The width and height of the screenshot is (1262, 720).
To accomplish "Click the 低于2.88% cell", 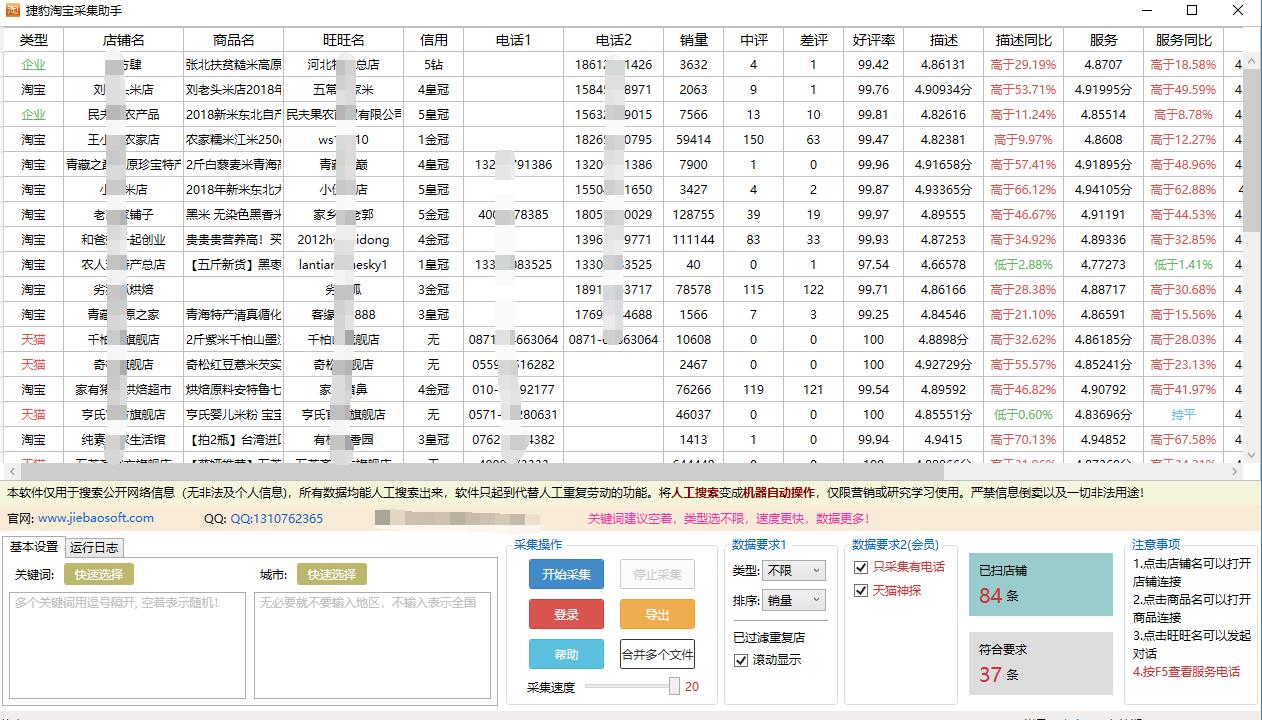I will pos(1024,264).
